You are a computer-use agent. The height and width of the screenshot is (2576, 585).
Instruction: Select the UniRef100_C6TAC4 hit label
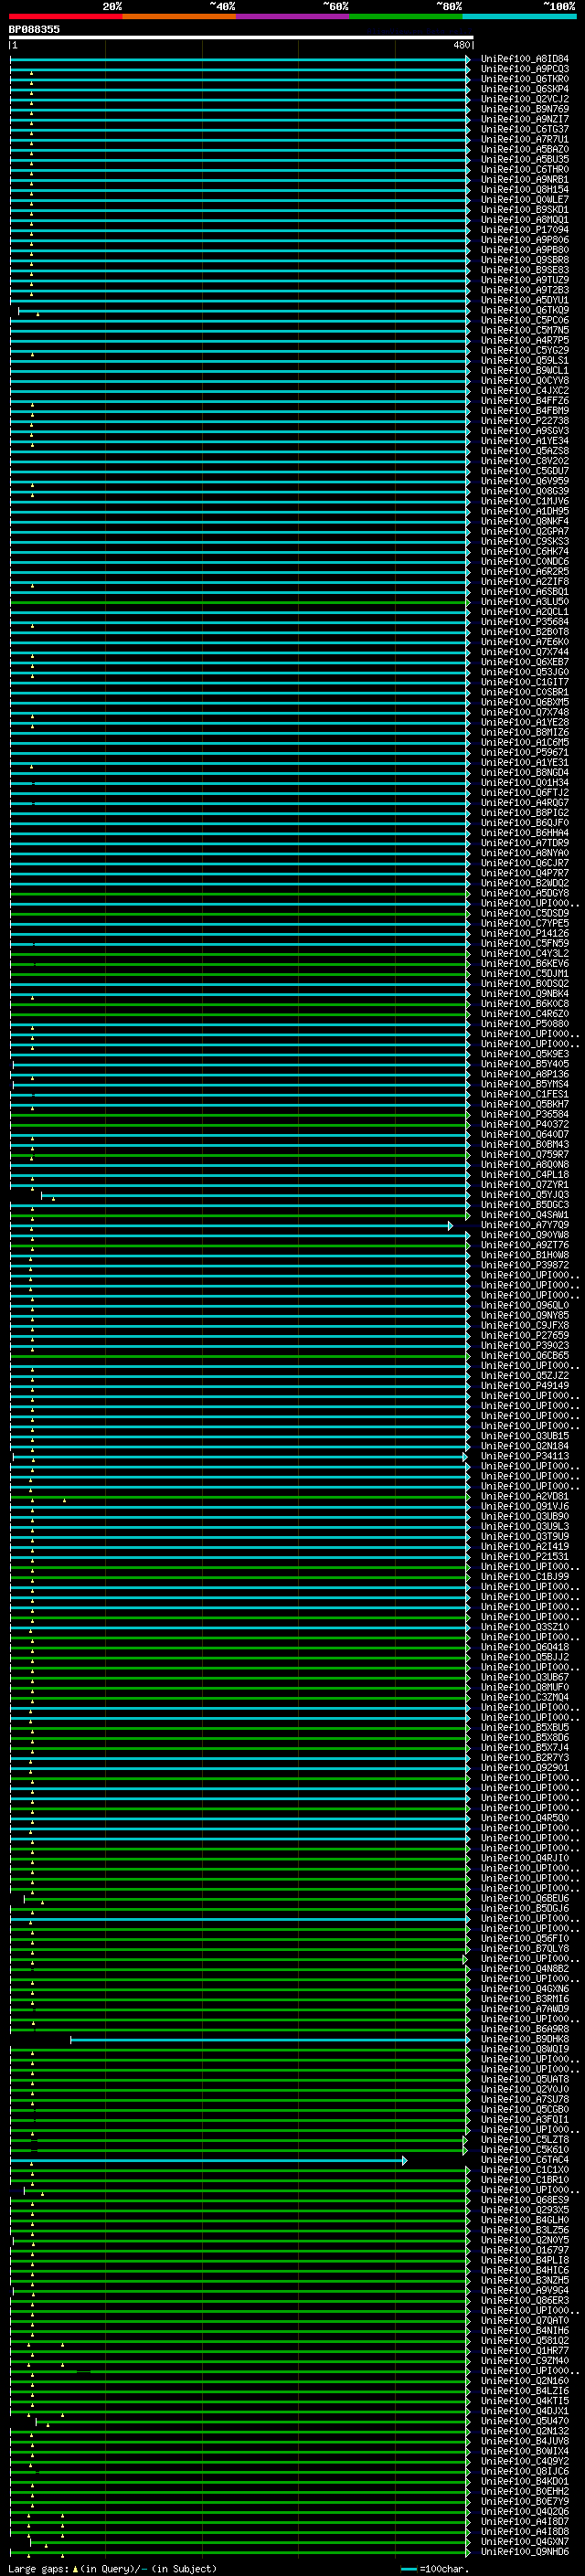coord(524,2160)
